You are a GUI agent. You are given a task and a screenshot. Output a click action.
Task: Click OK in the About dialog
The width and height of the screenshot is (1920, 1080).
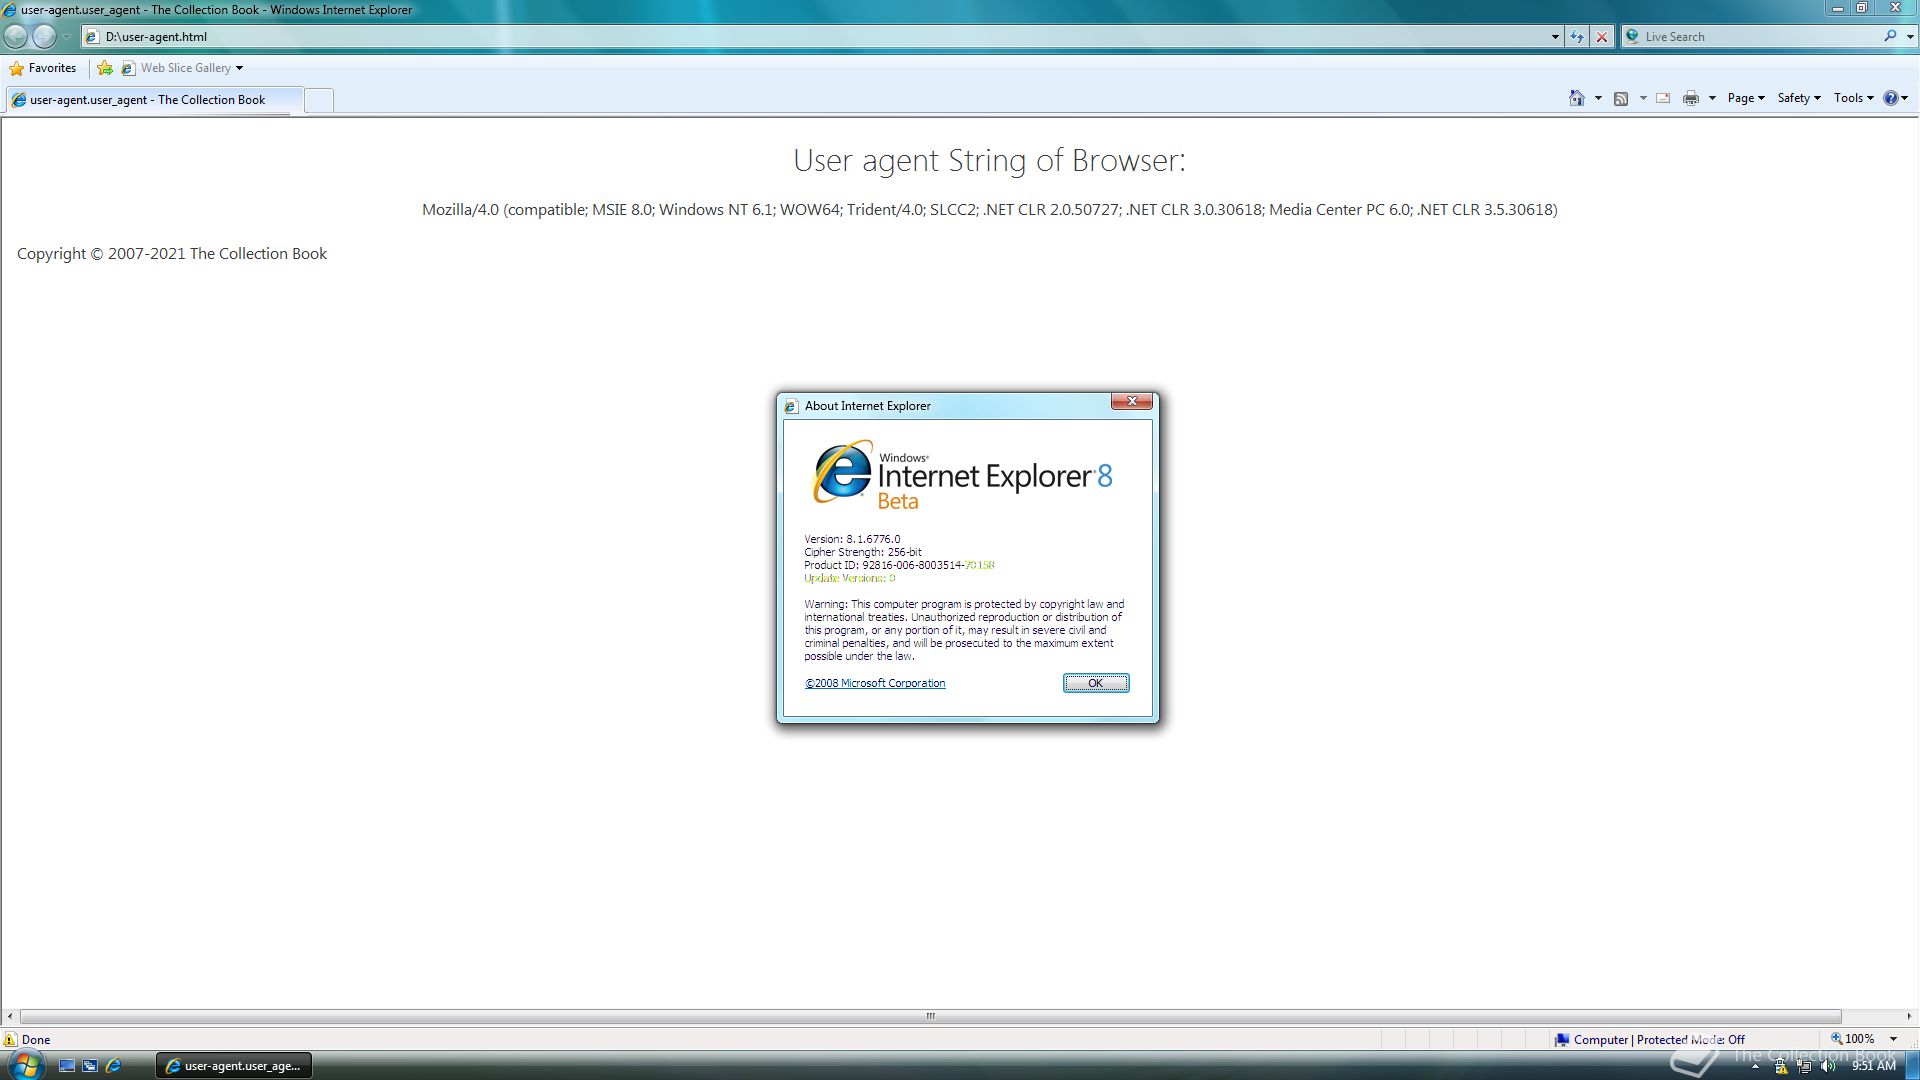pyautogui.click(x=1096, y=683)
